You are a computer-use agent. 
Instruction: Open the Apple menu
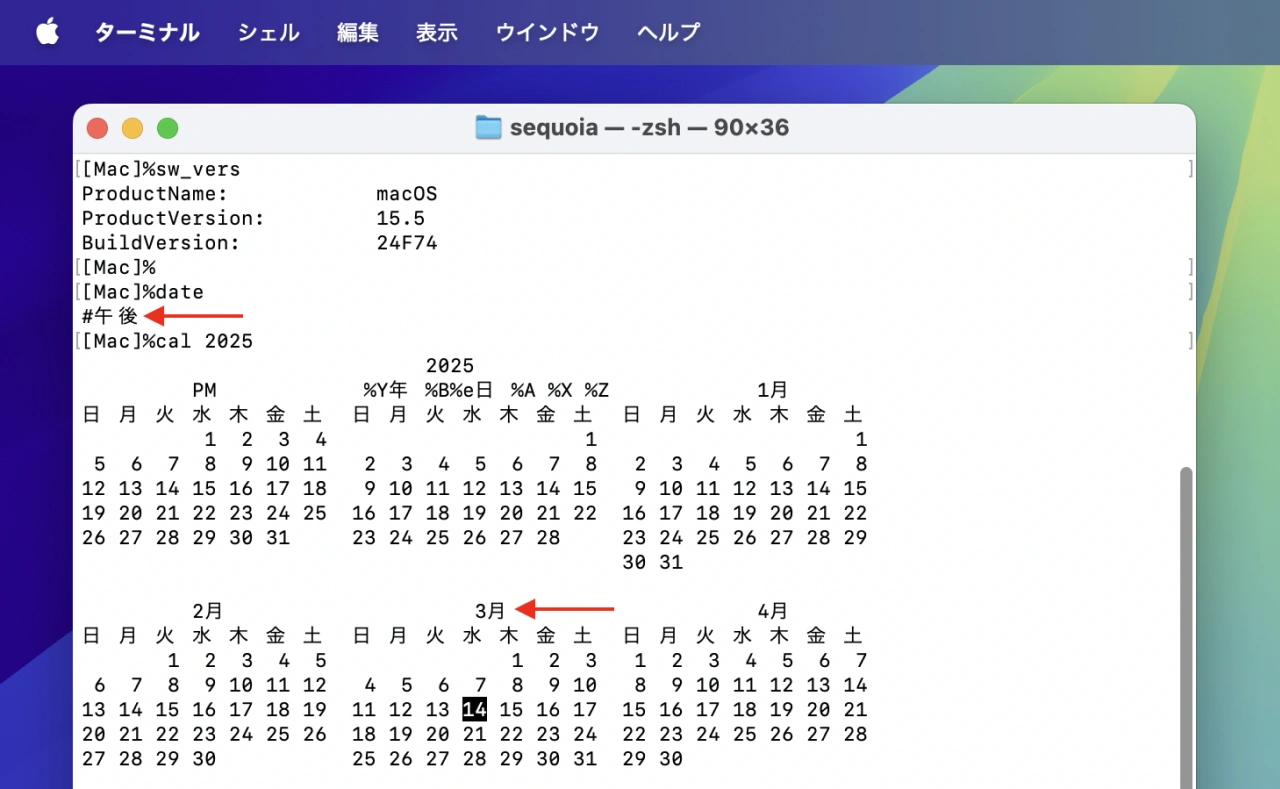point(47,32)
